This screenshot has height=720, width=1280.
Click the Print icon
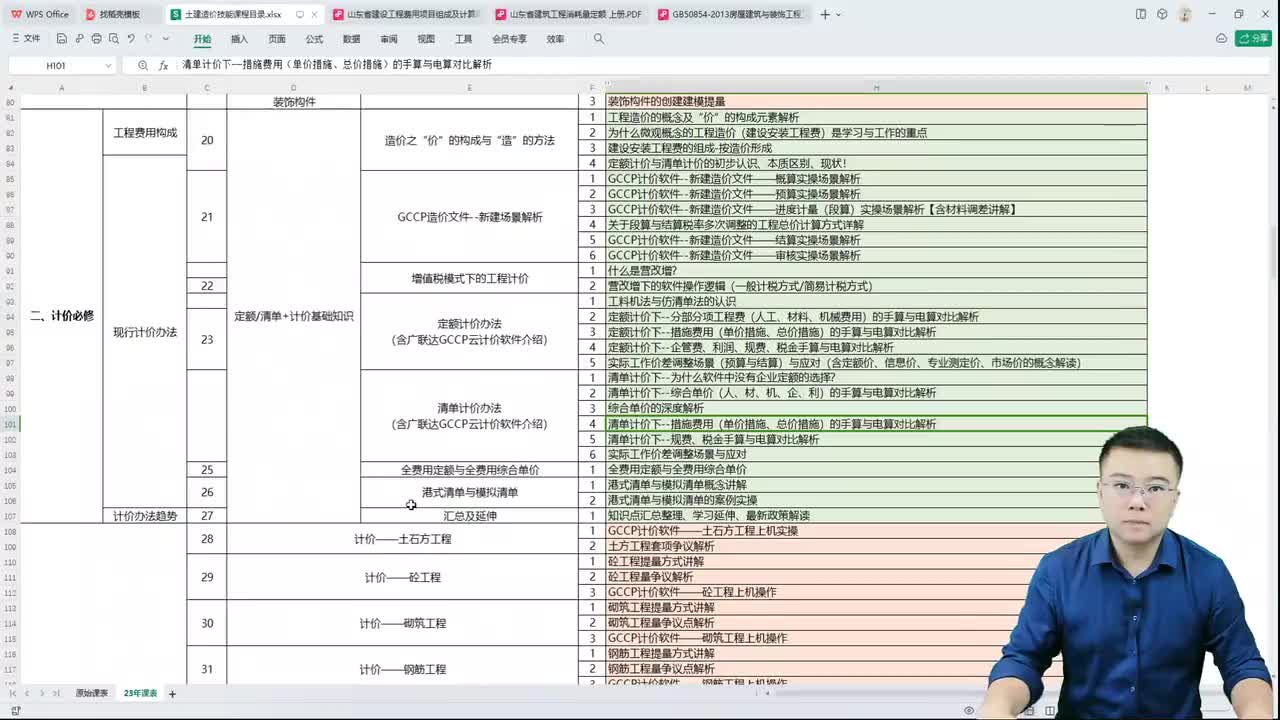point(96,38)
